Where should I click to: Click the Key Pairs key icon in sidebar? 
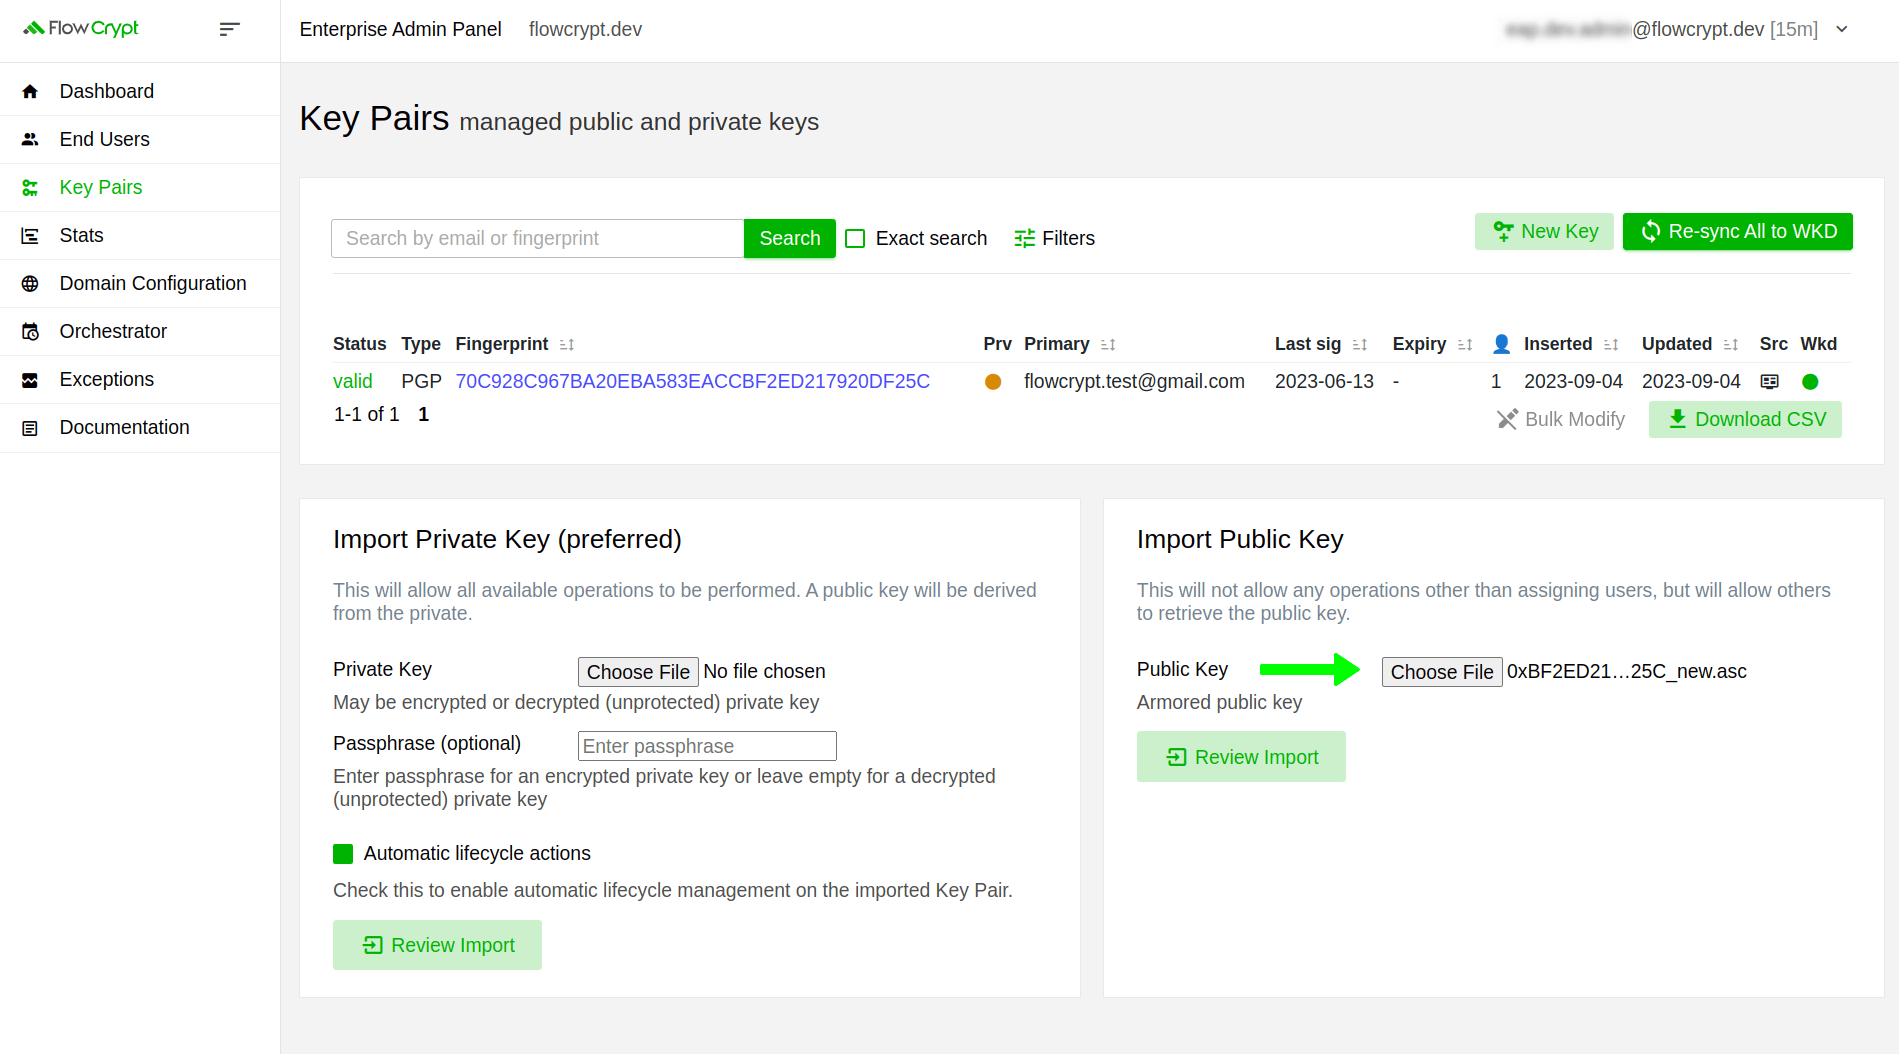pyautogui.click(x=30, y=187)
